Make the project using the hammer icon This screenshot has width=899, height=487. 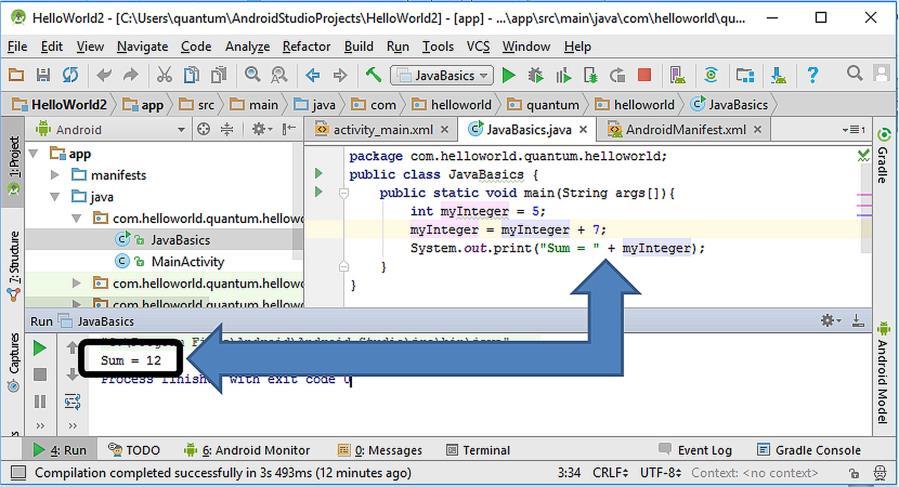[373, 75]
